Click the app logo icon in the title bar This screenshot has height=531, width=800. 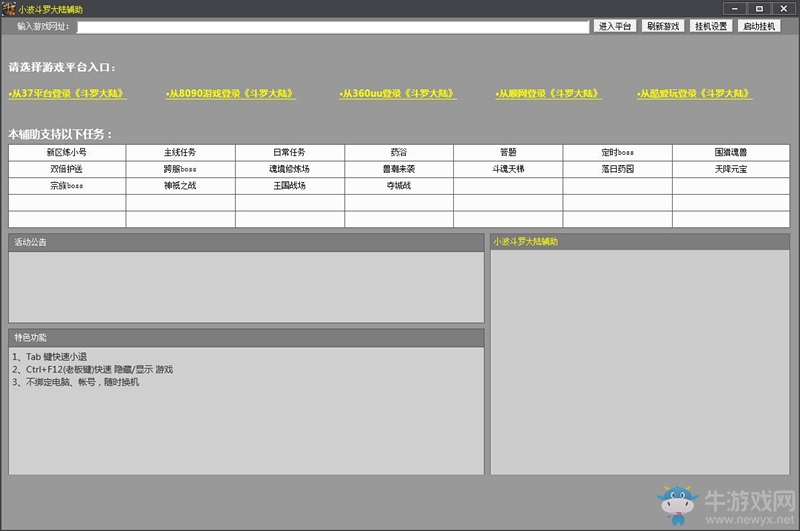[9, 9]
